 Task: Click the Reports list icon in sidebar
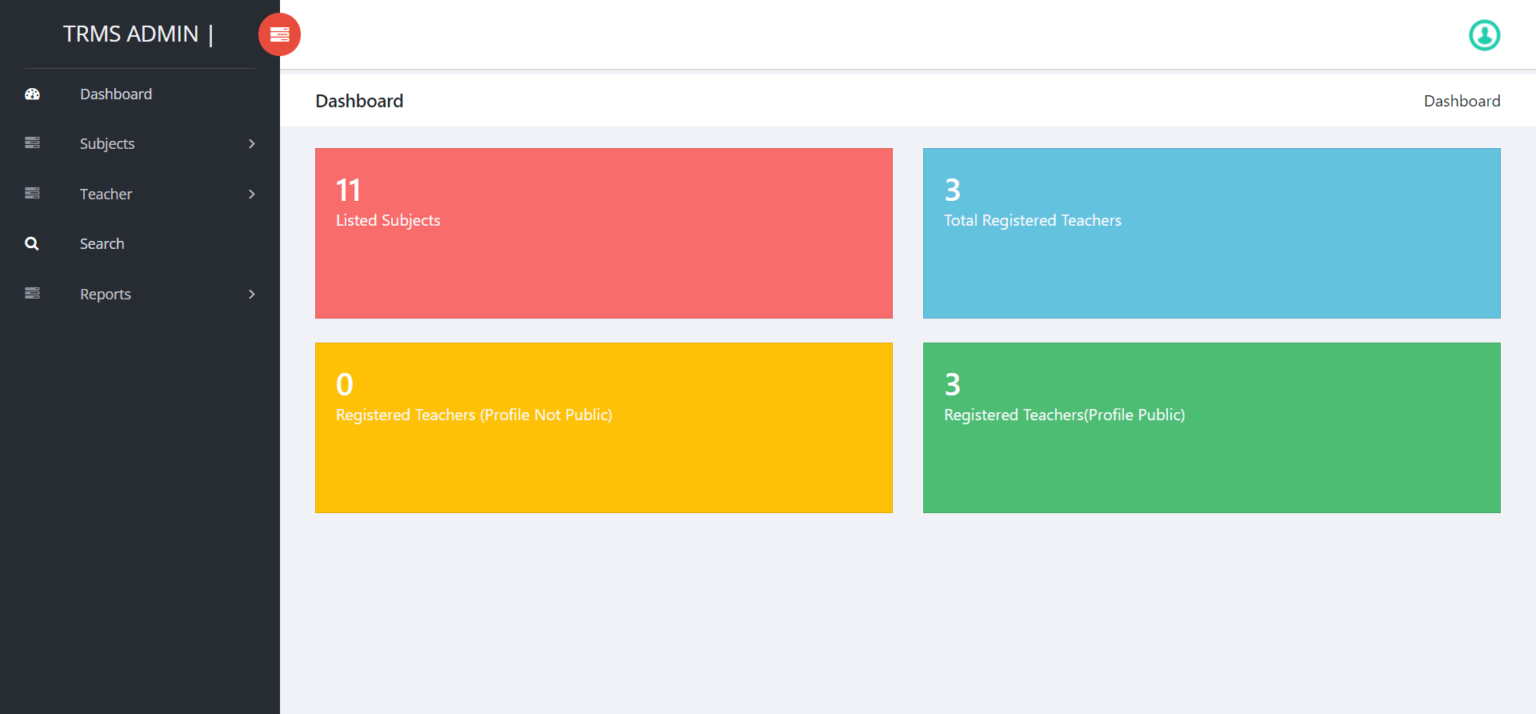pos(32,293)
